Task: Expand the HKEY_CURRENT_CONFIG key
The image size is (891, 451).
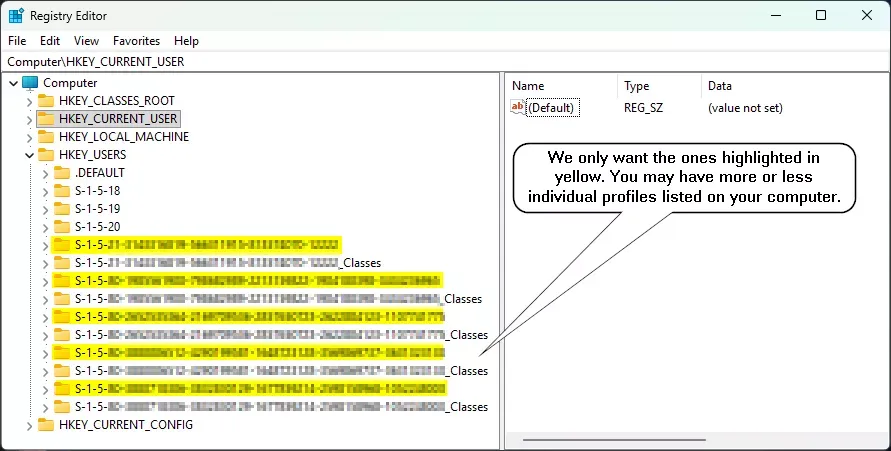Action: point(30,425)
